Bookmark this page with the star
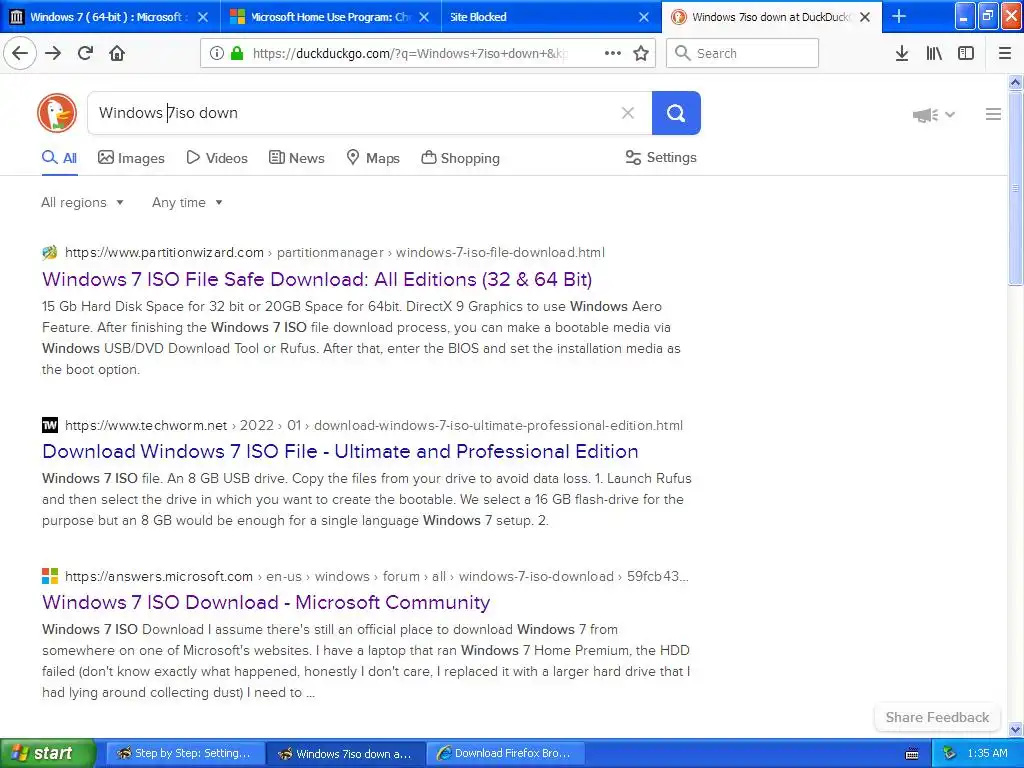1024x768 pixels. tap(641, 53)
